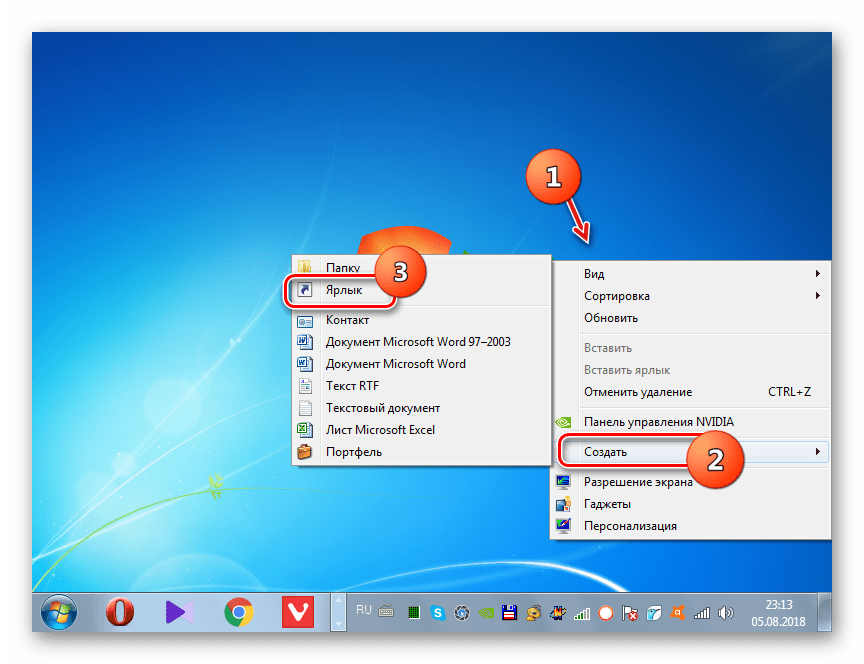
Task: Click the NVIDIA icon in the context menu
Action: tap(563, 422)
